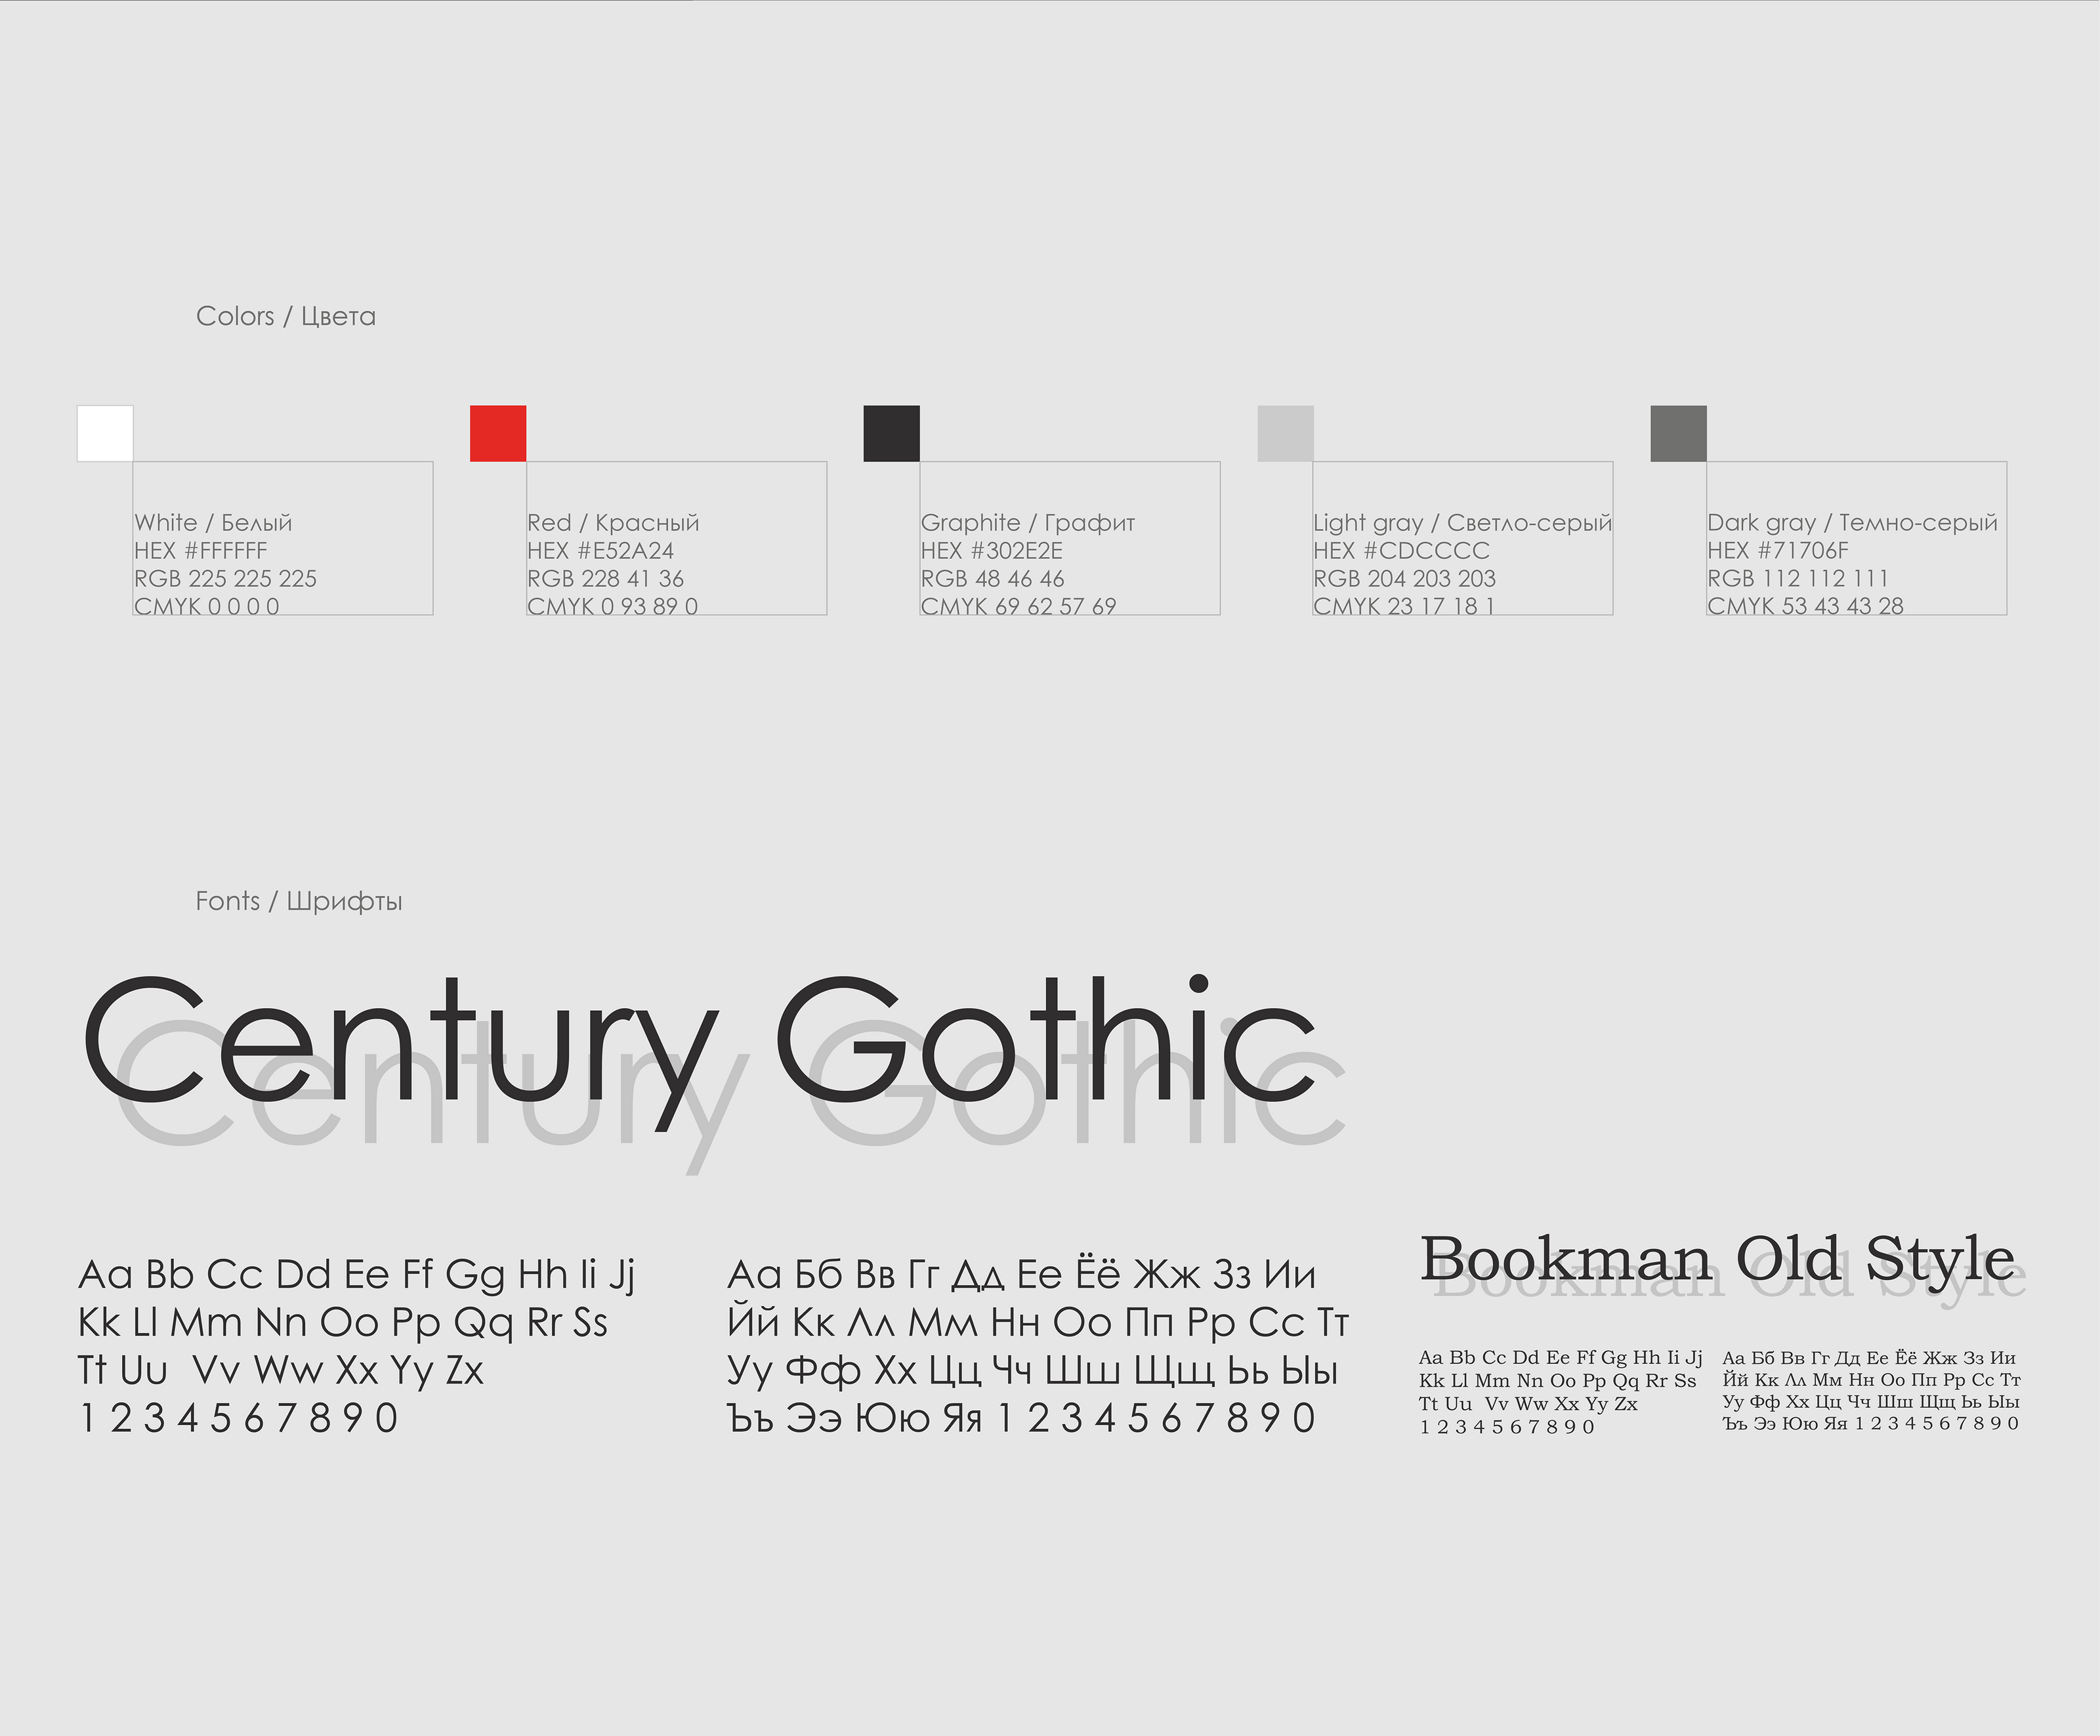Click the HEX #E52A24 text
The width and height of the screenshot is (2100, 1736).
coord(600,551)
